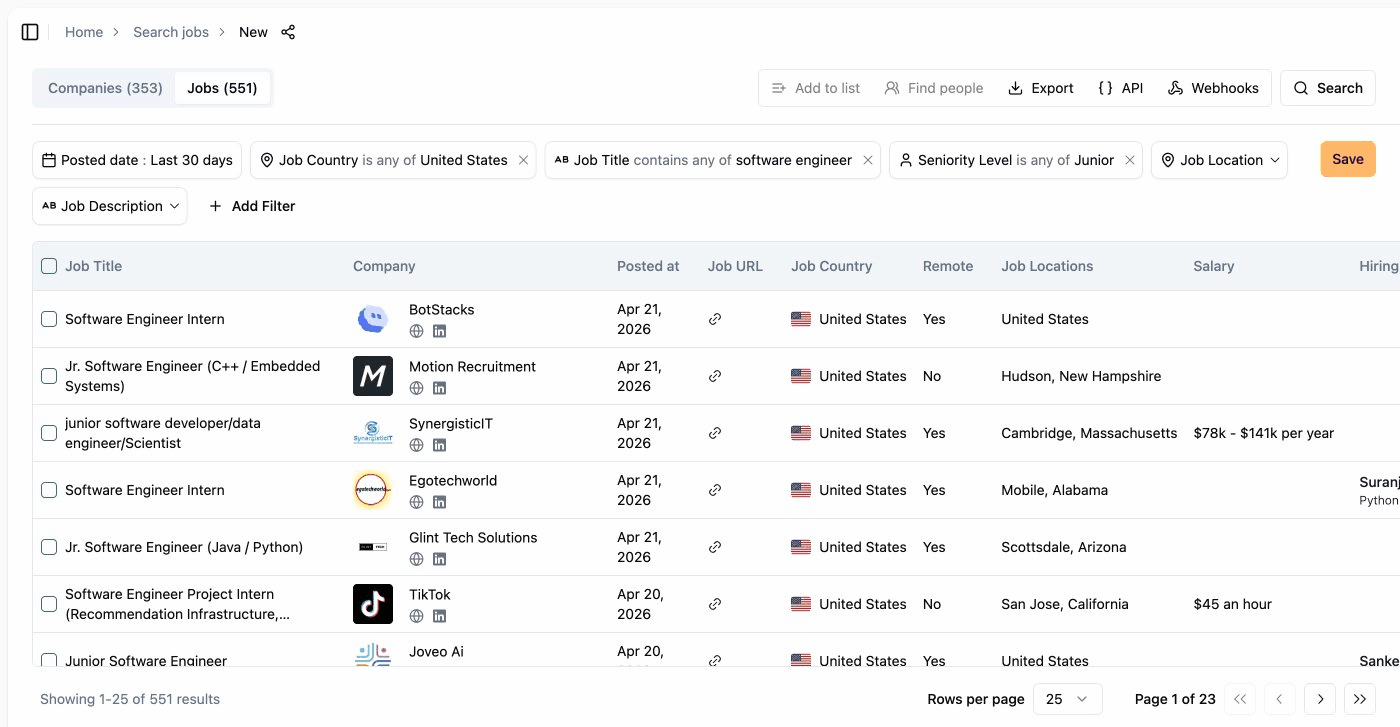The image size is (1400, 727).
Task: Click the orange Save button
Action: click(x=1347, y=159)
